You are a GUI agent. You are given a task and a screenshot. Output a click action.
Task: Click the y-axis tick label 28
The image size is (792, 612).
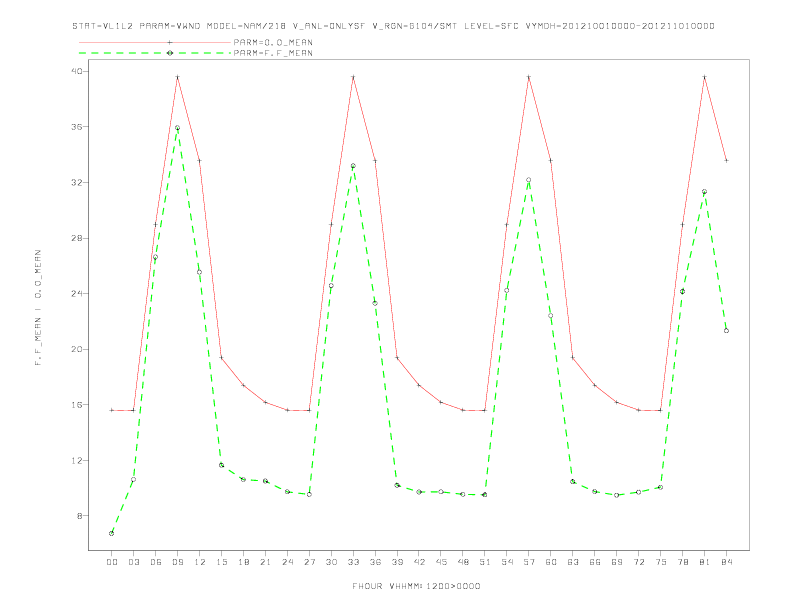tap(77, 238)
